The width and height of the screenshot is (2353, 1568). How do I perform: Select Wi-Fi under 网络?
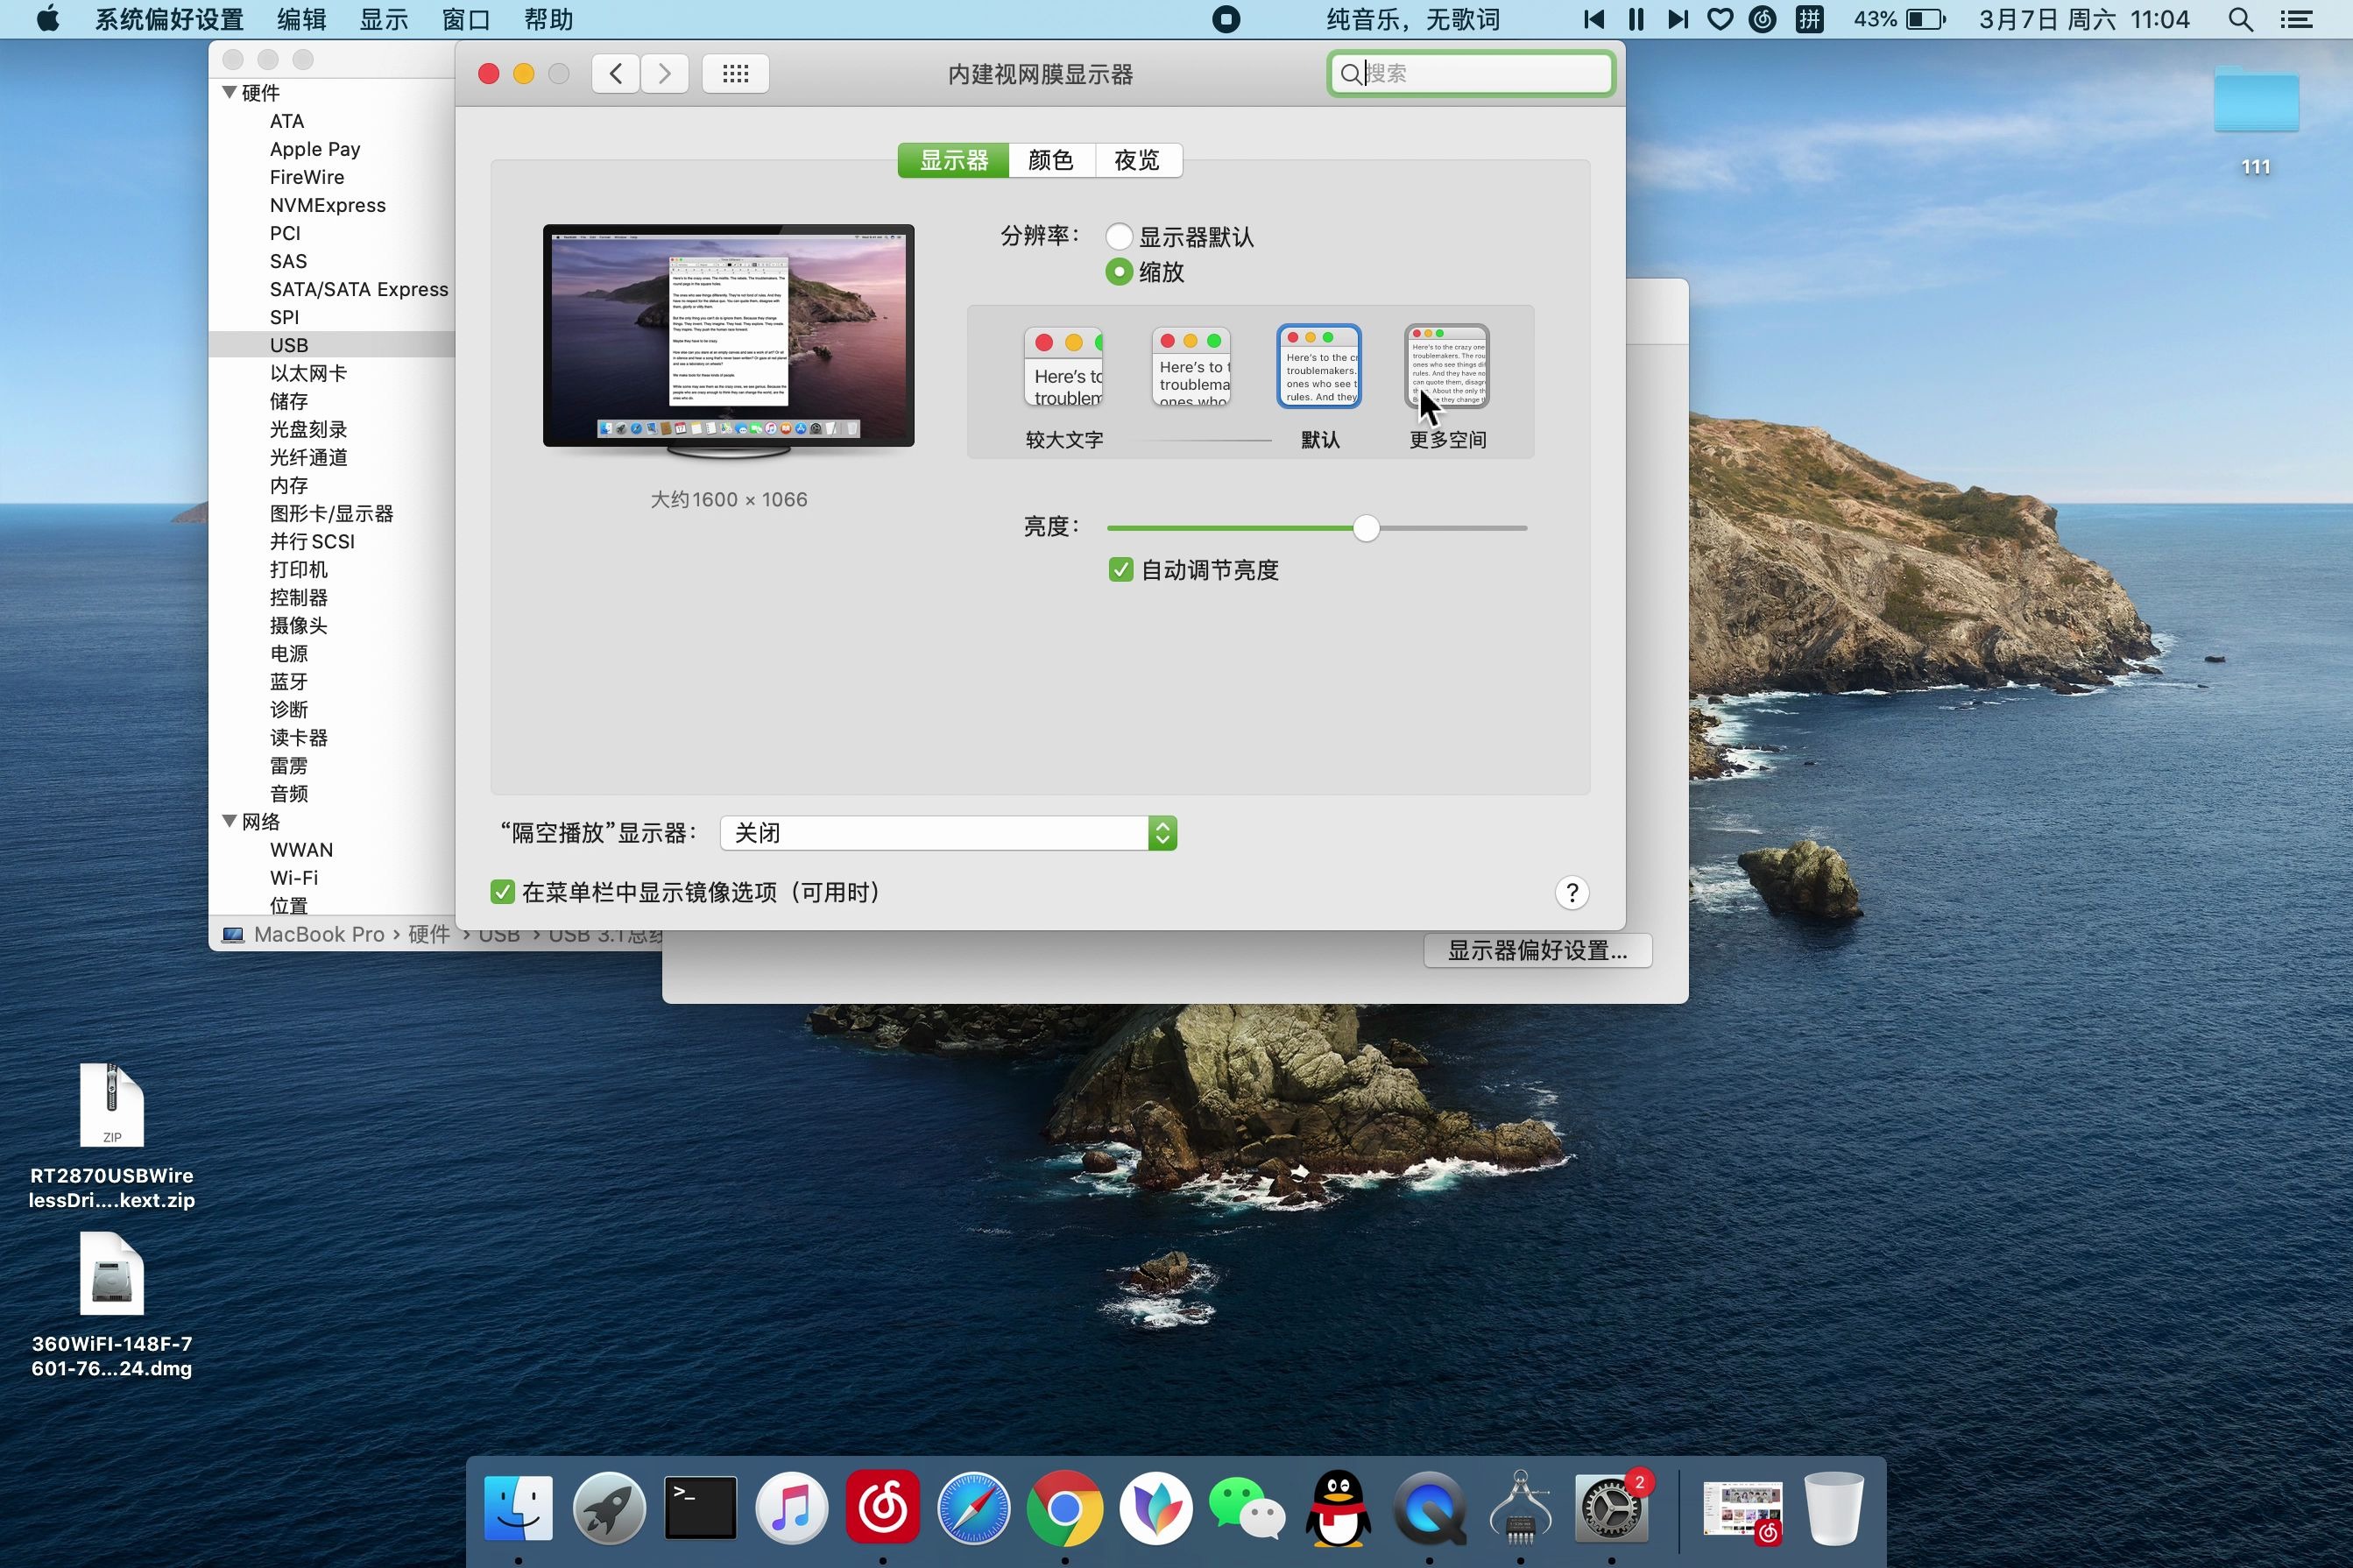pos(294,877)
